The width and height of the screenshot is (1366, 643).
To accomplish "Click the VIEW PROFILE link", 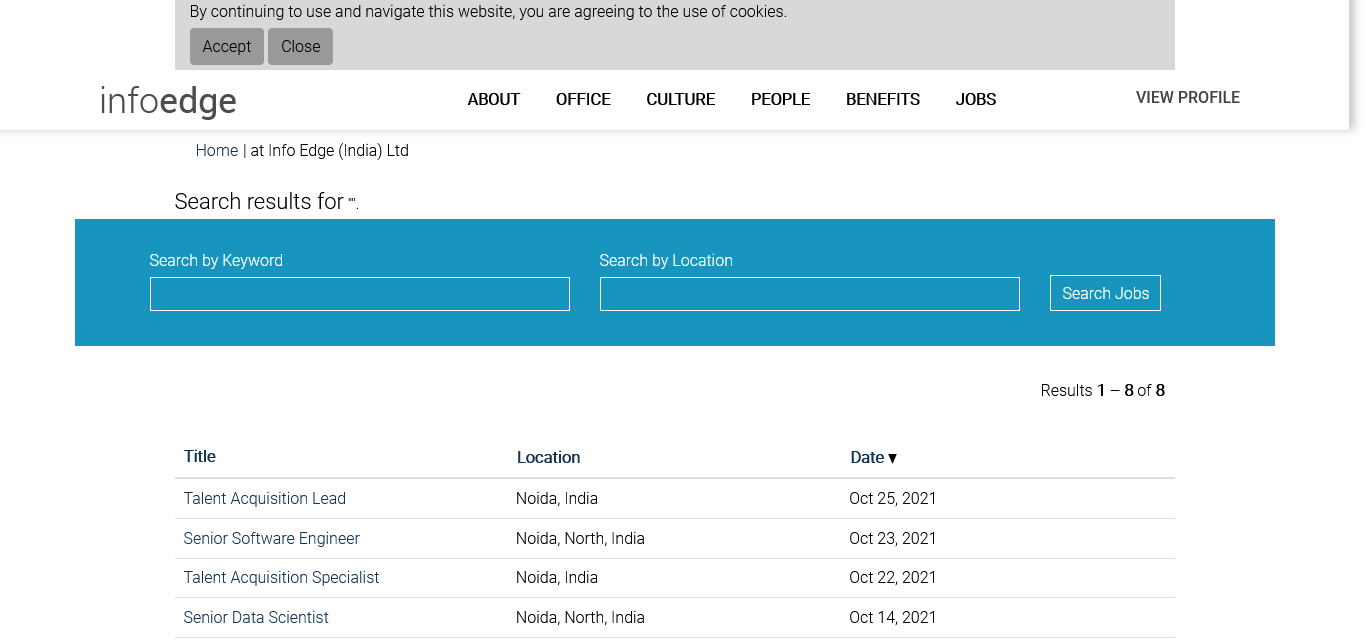I will (x=1187, y=98).
